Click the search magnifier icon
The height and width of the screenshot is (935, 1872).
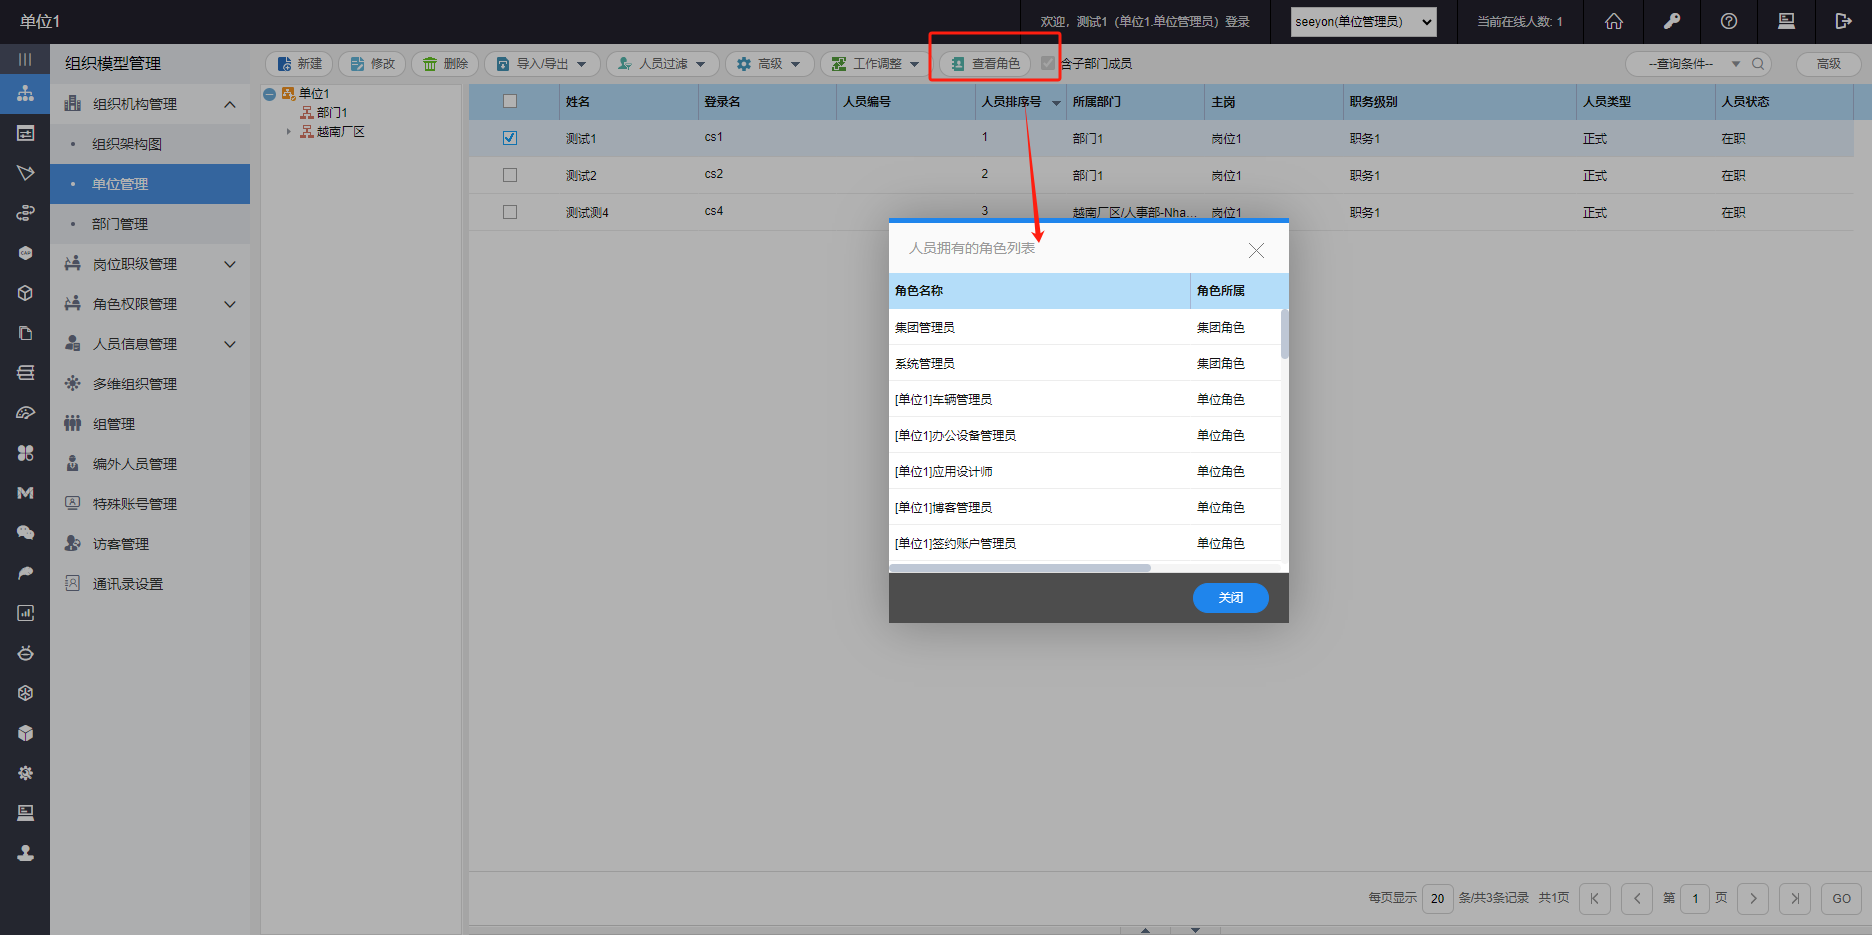tap(1758, 64)
